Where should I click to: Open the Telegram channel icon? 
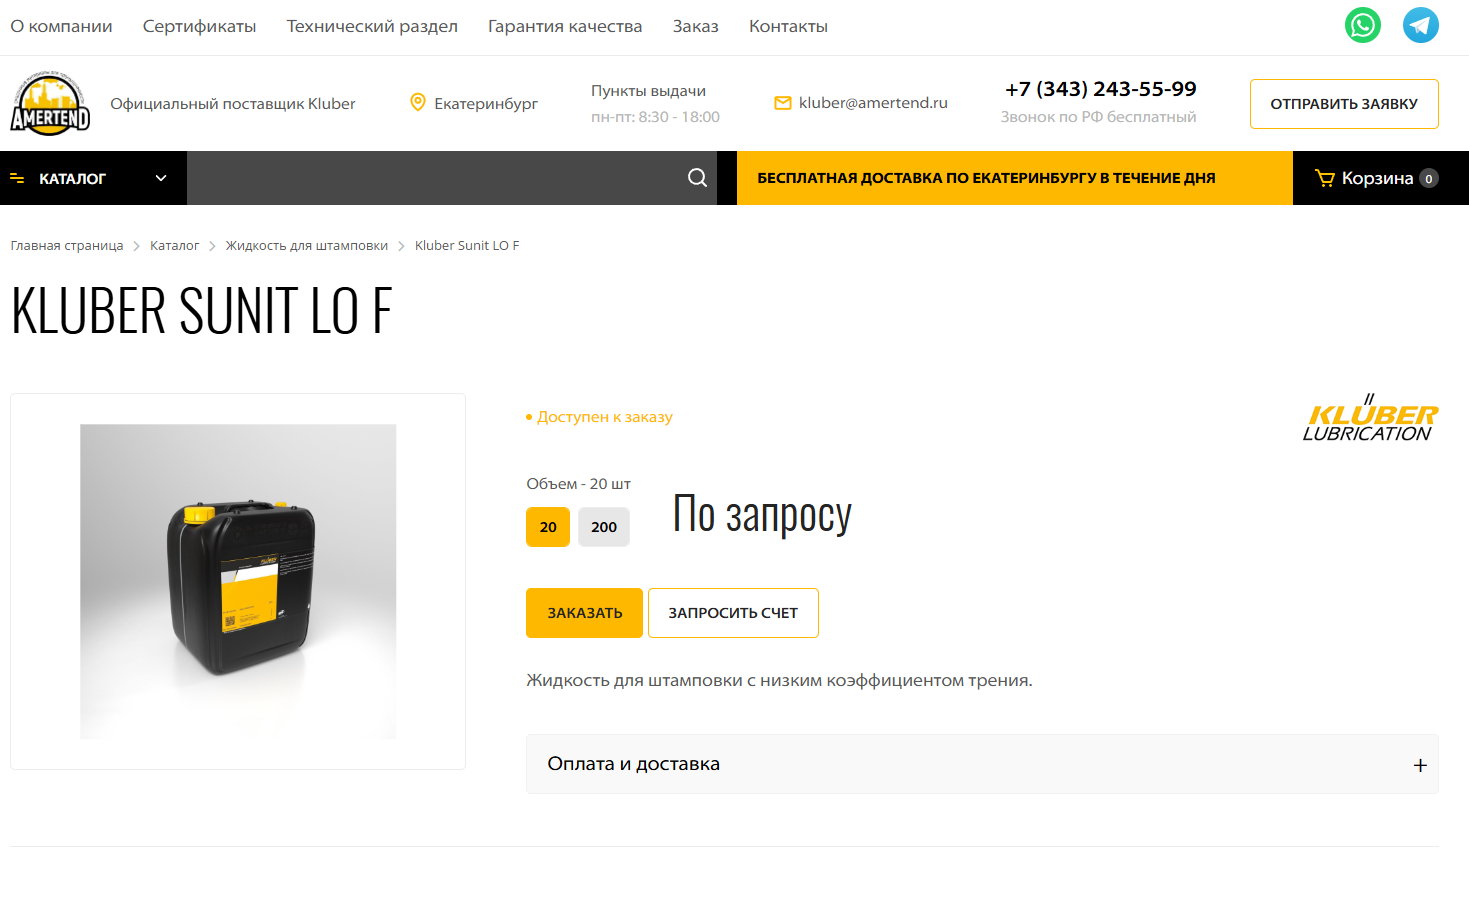click(1420, 25)
